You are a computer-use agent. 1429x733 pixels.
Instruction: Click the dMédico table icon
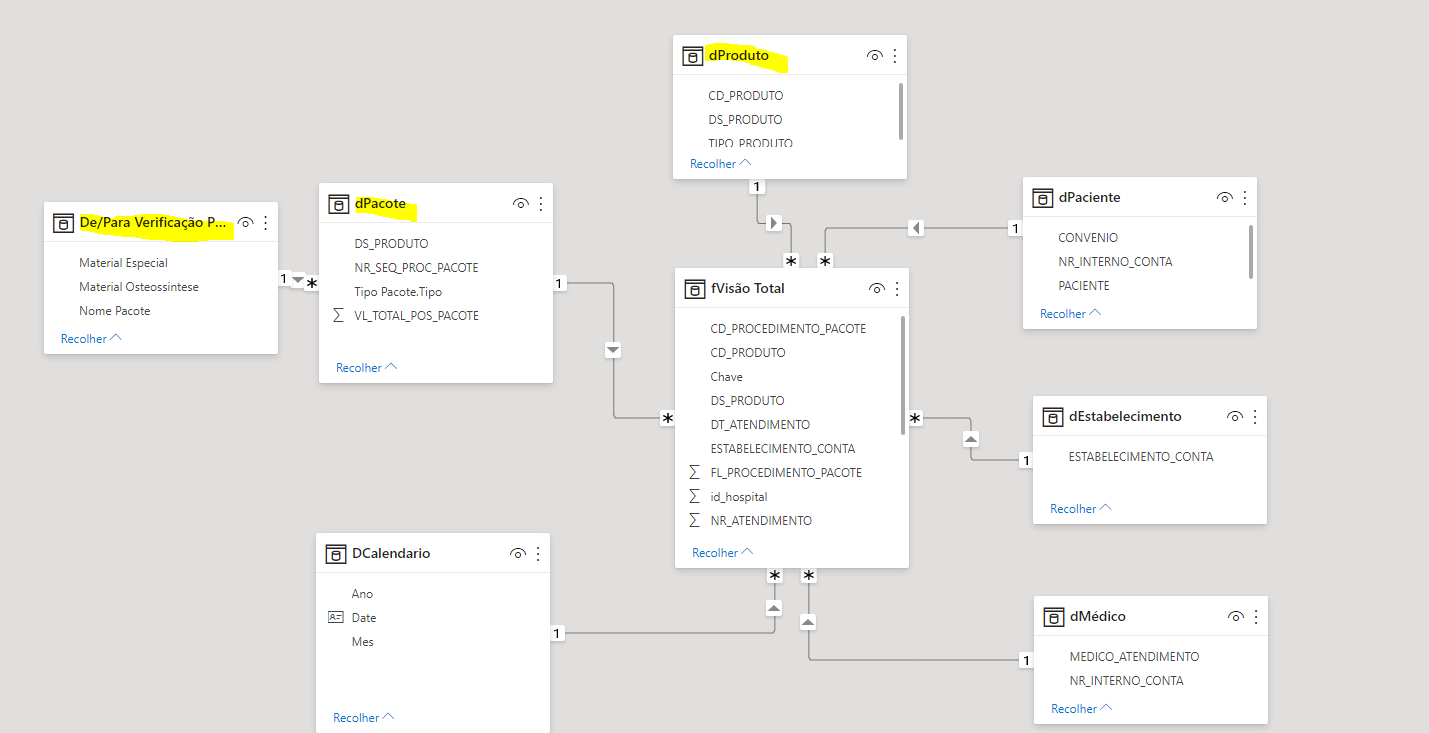(x=1053, y=617)
